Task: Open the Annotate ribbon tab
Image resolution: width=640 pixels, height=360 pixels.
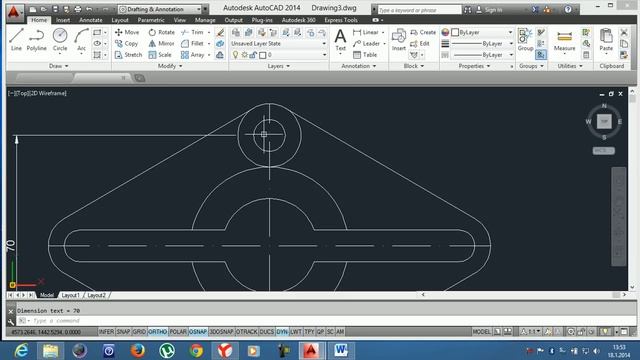Action: tap(91, 20)
